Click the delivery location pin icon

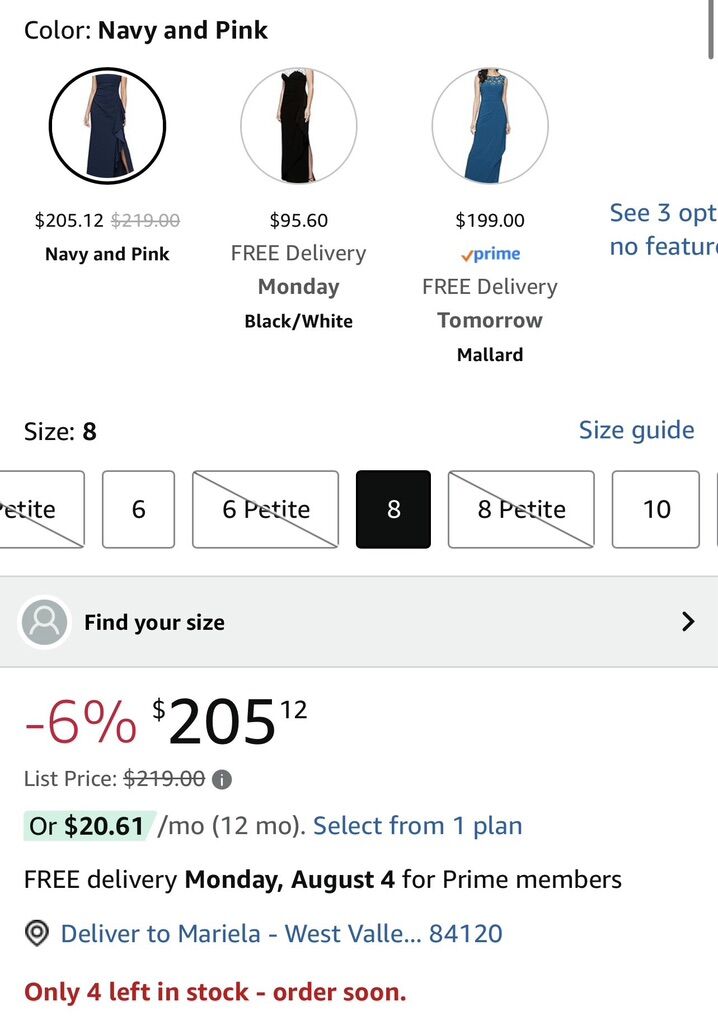(x=37, y=934)
